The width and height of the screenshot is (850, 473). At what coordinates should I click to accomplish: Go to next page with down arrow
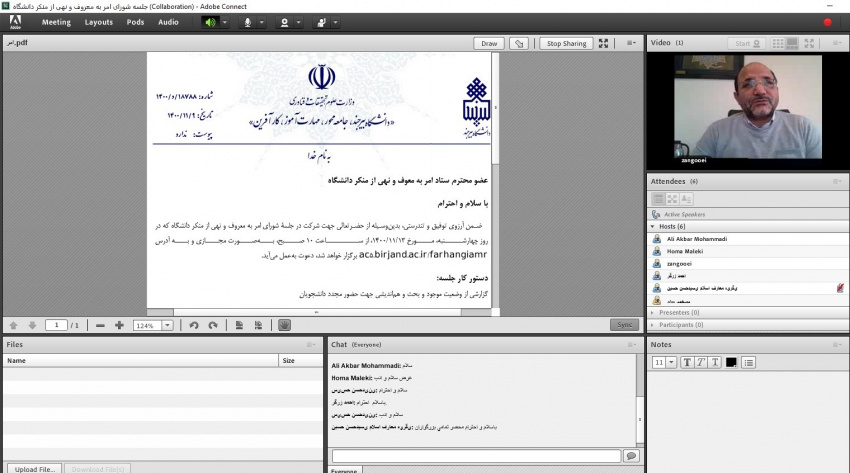tap(32, 325)
